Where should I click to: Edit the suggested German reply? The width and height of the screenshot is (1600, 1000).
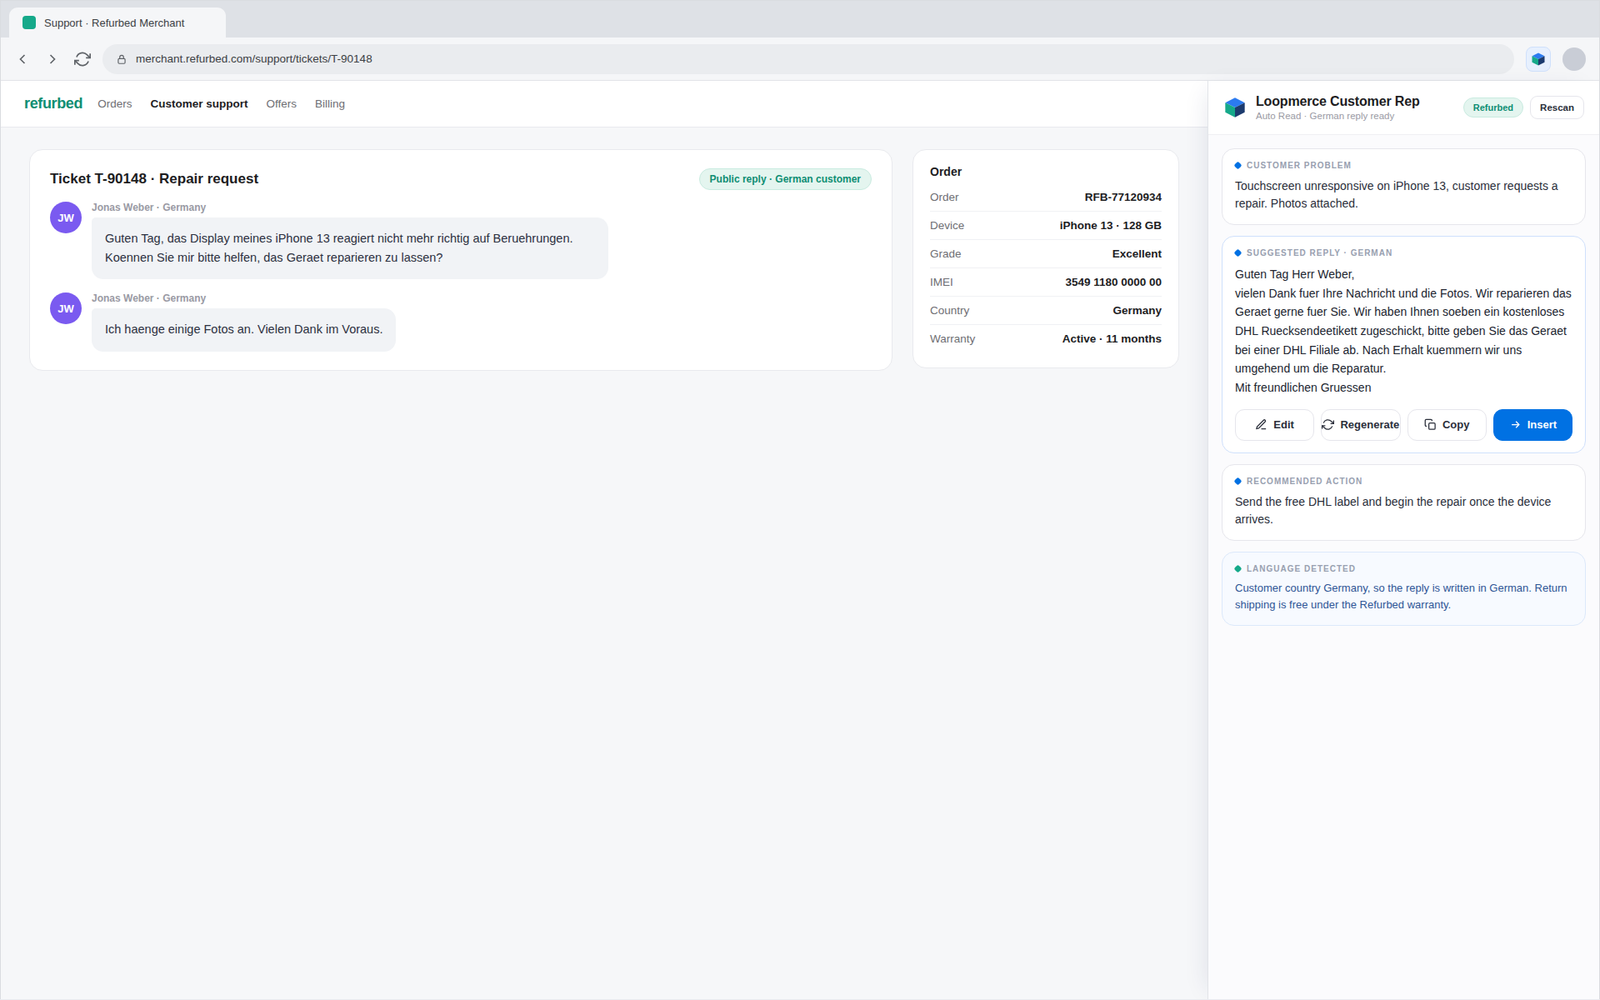1274,425
